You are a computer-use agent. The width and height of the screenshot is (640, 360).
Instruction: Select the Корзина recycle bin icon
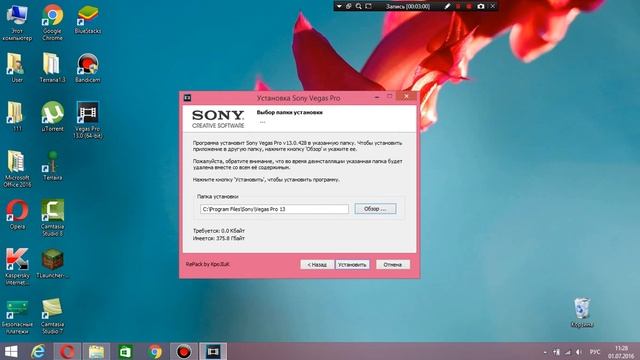pos(582,313)
